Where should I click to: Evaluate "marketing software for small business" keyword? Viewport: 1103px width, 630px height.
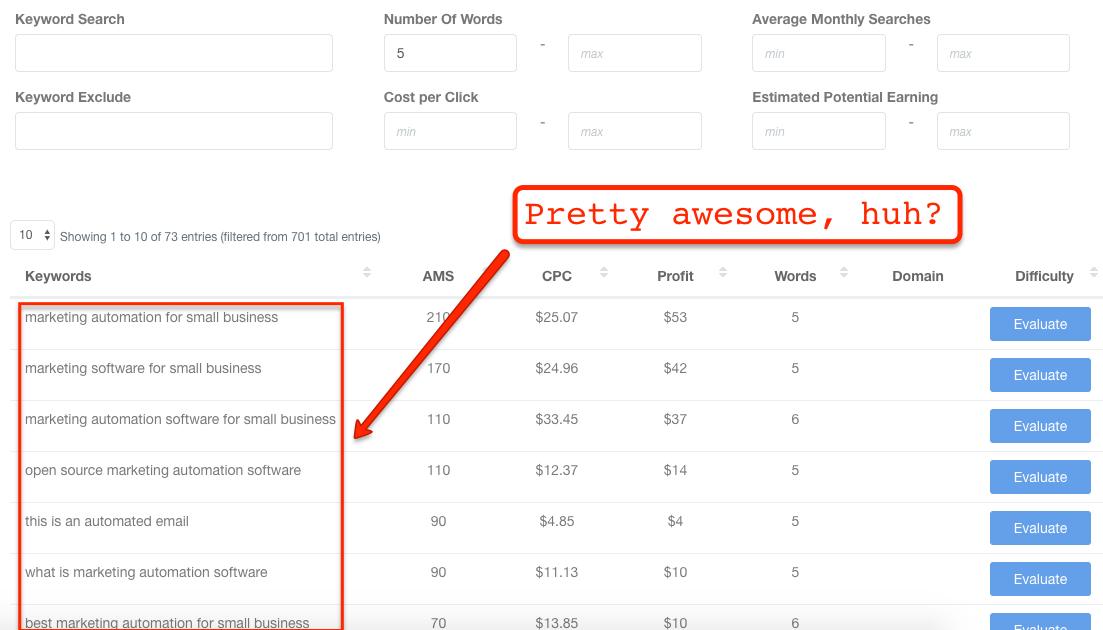pos(1040,375)
